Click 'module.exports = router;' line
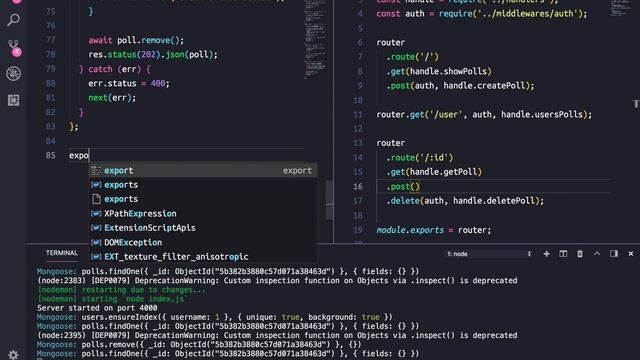The width and height of the screenshot is (640, 360). coord(433,230)
